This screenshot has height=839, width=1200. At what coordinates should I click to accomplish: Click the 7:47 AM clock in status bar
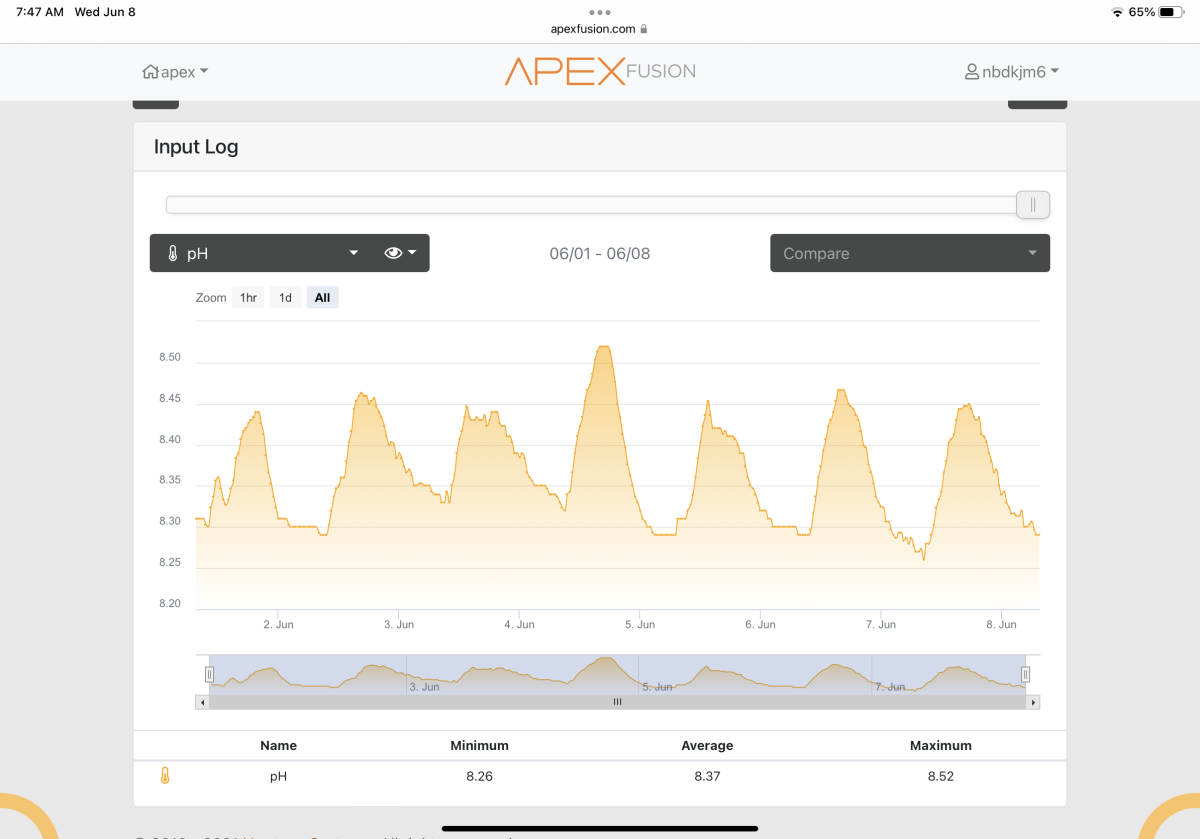[x=40, y=12]
